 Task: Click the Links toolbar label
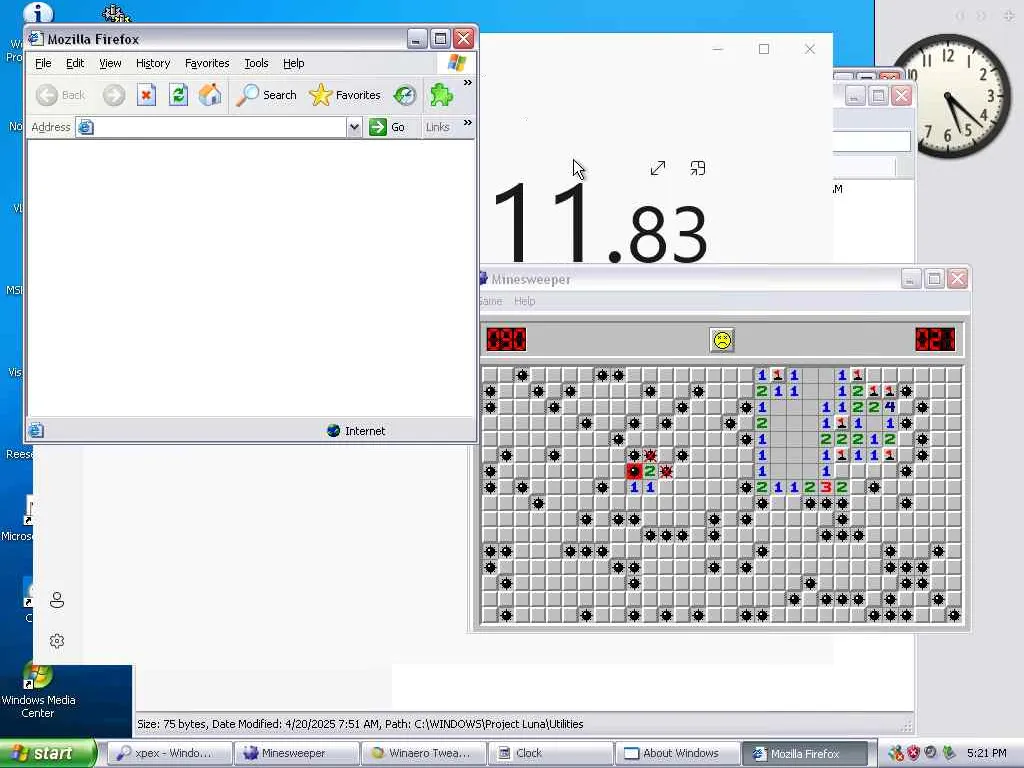(x=438, y=127)
